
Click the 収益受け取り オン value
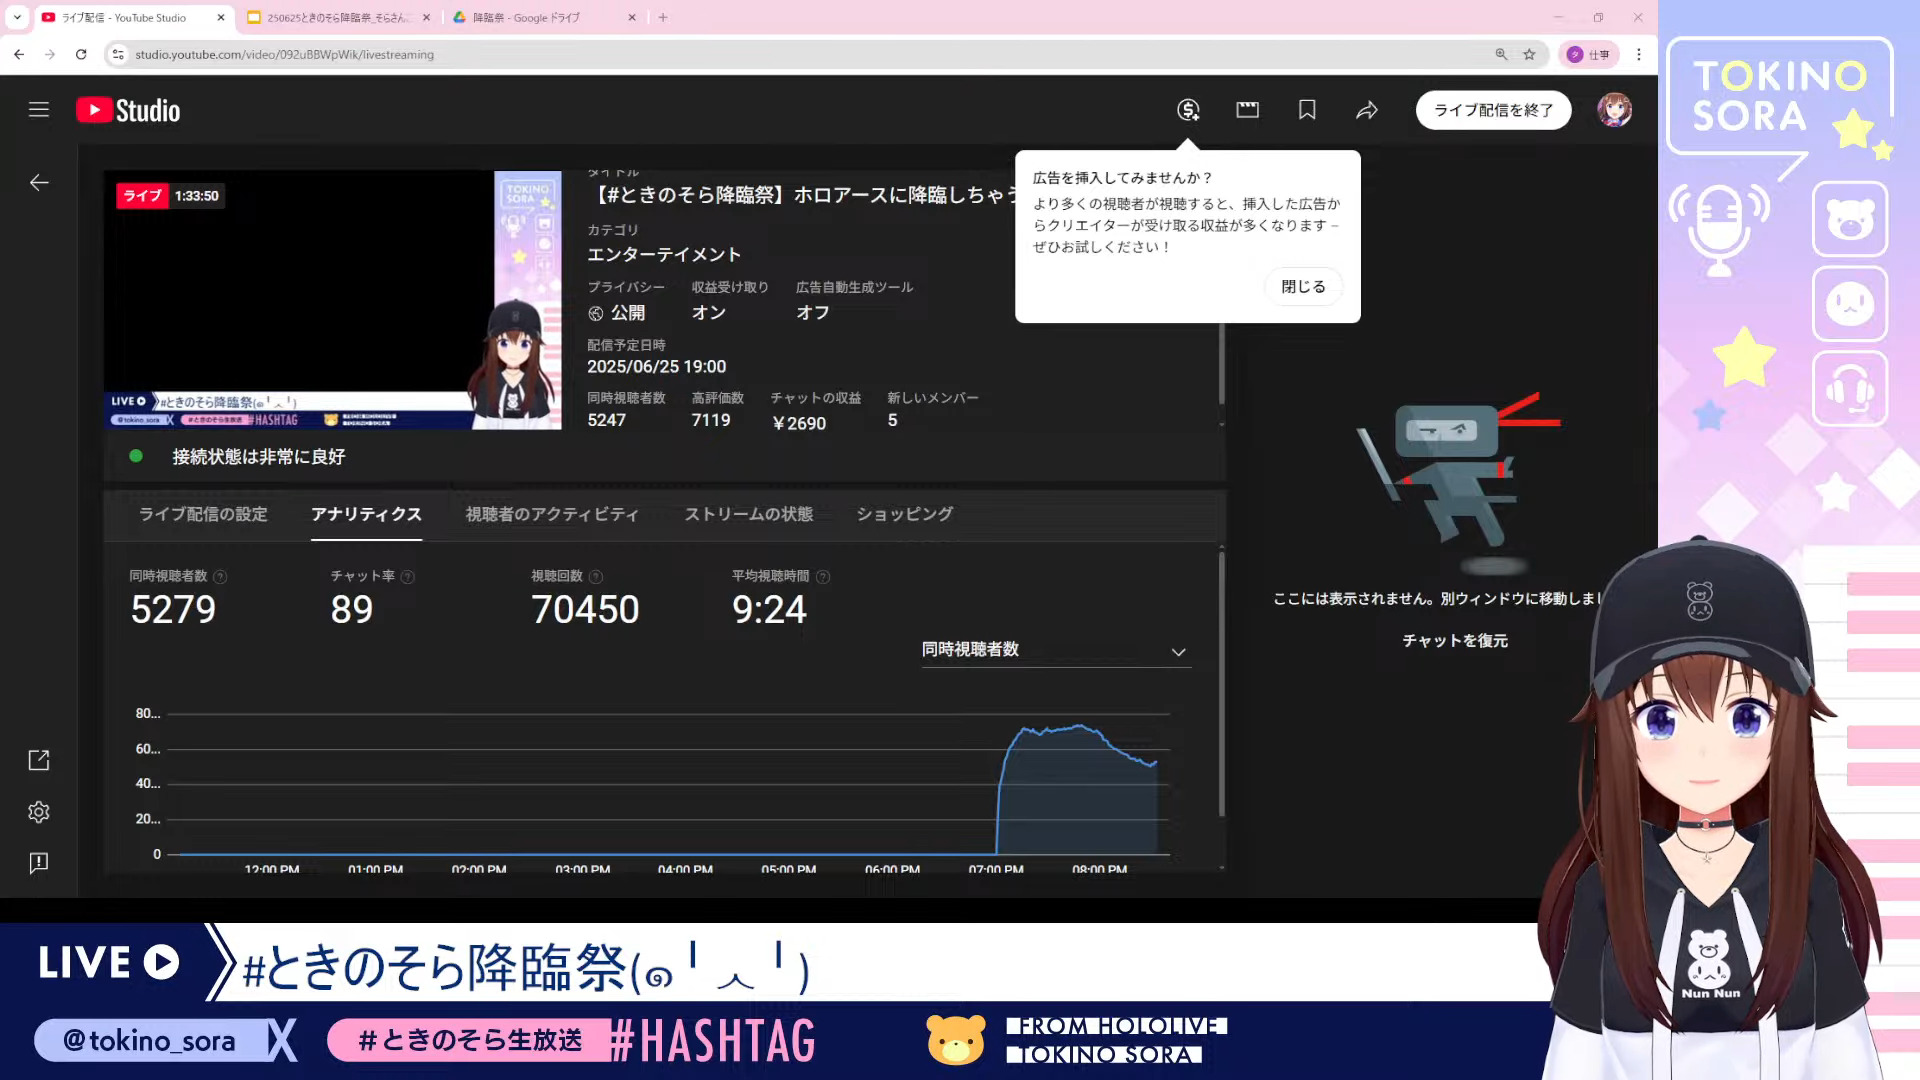click(709, 313)
